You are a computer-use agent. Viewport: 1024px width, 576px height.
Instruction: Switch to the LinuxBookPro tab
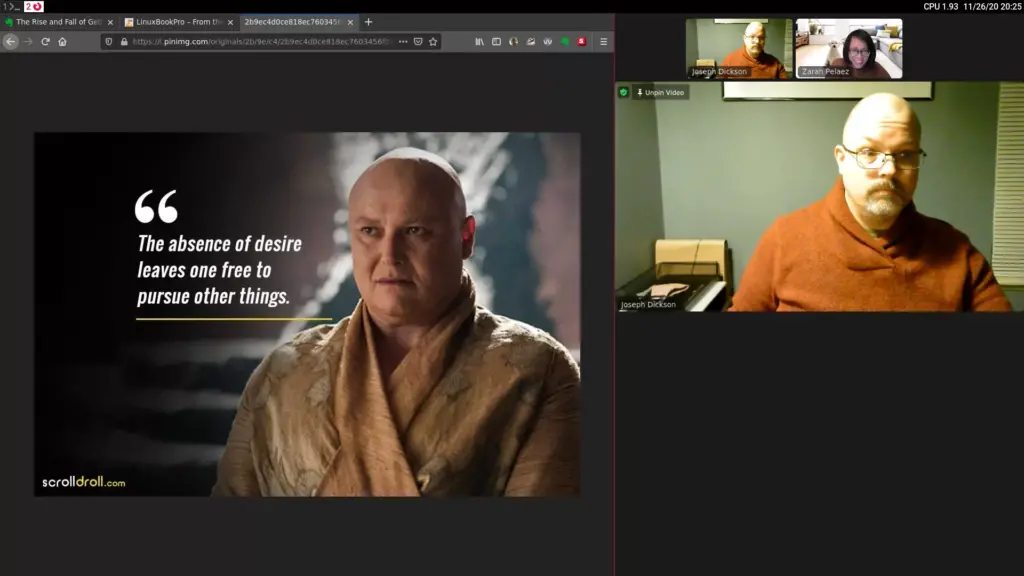(x=178, y=22)
